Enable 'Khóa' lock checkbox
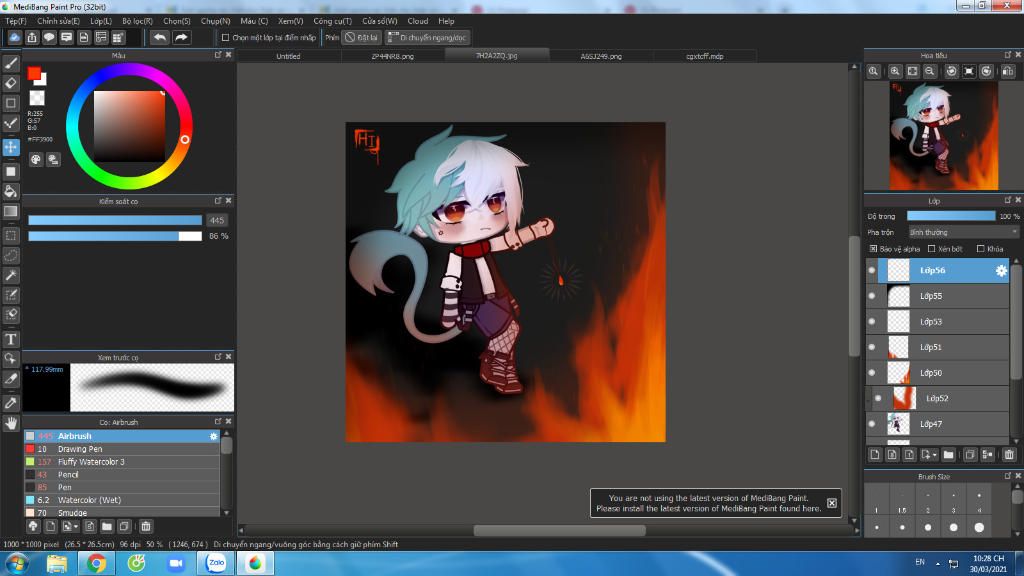Viewport: 1024px width, 576px height. click(x=980, y=249)
